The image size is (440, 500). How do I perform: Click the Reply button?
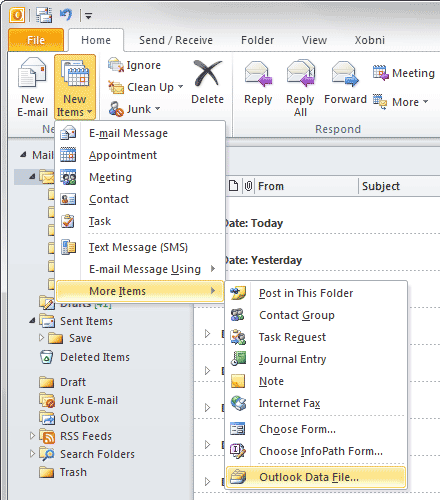tap(258, 82)
